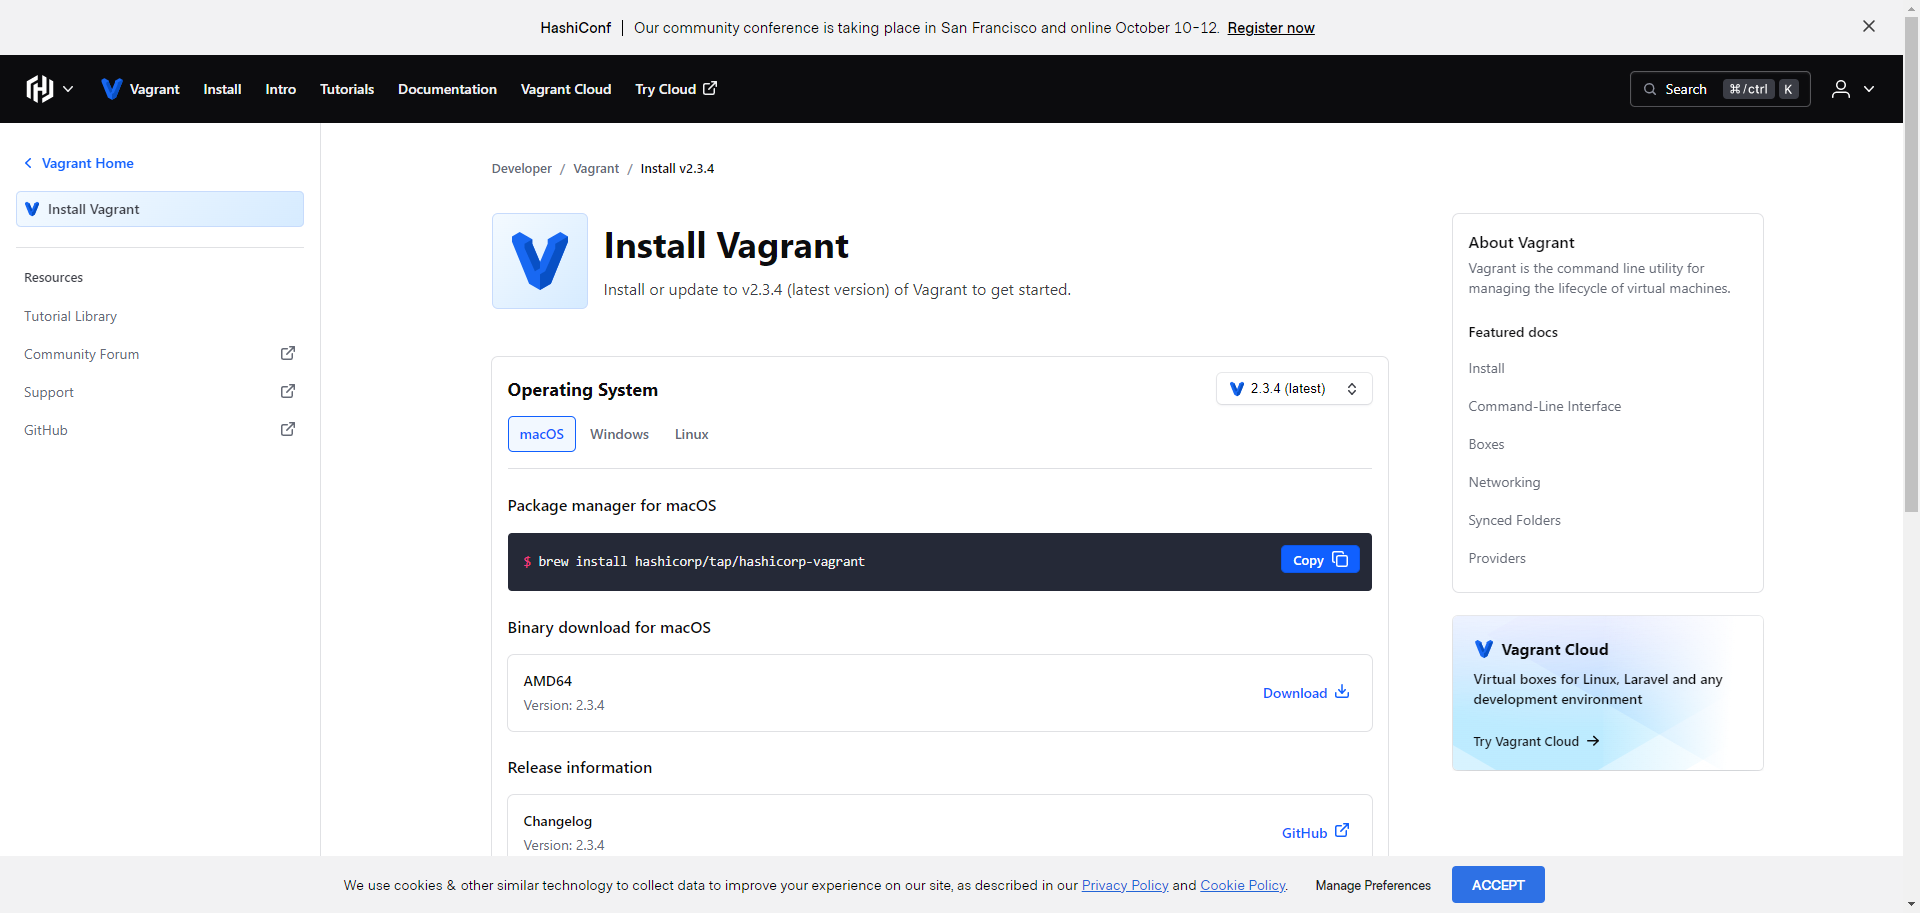The image size is (1920, 913).
Task: Open Vagrant Cloud nav item
Action: [566, 89]
